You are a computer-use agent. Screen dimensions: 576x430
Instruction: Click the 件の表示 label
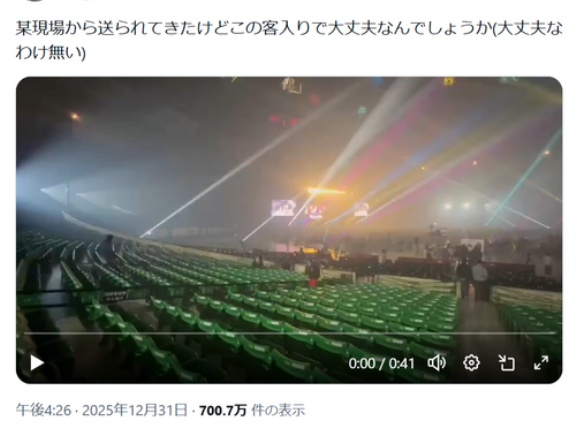point(278,410)
